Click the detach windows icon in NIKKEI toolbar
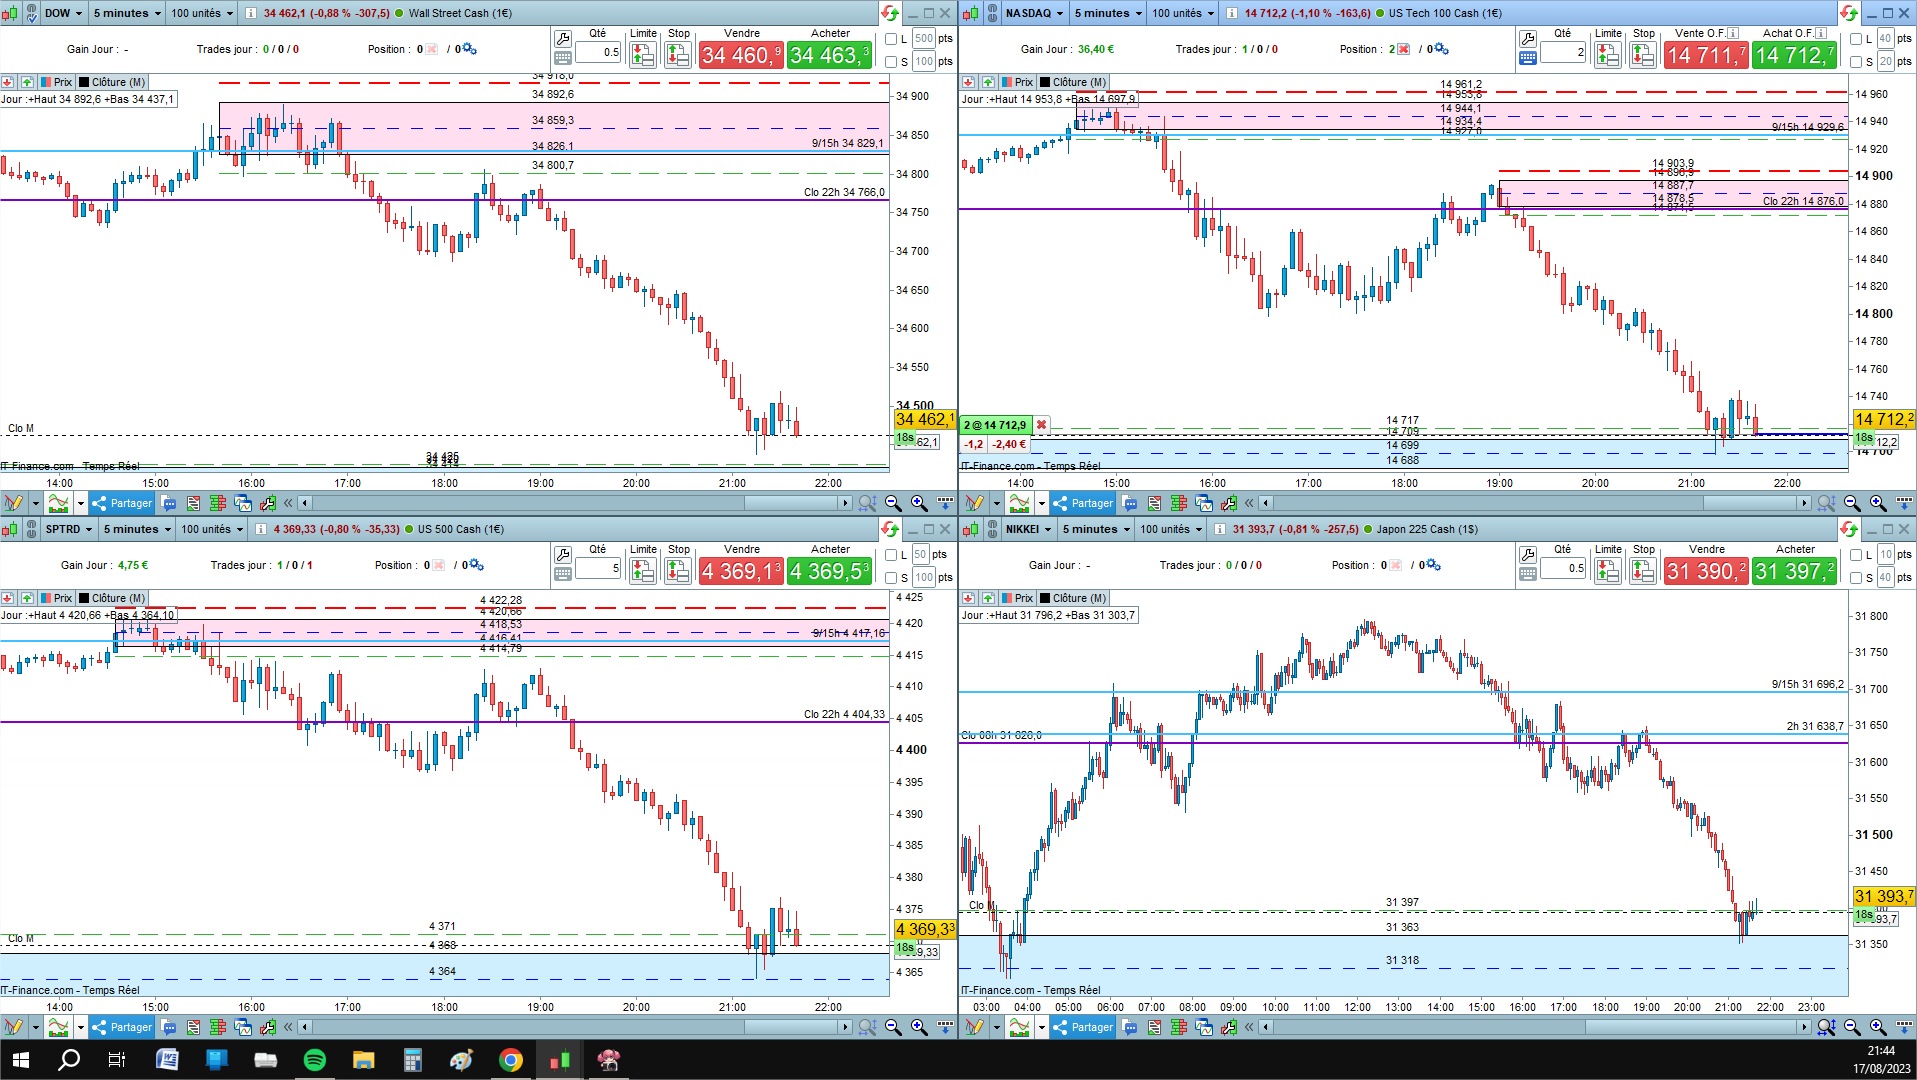This screenshot has height=1080, width=1917. [x=1204, y=1027]
